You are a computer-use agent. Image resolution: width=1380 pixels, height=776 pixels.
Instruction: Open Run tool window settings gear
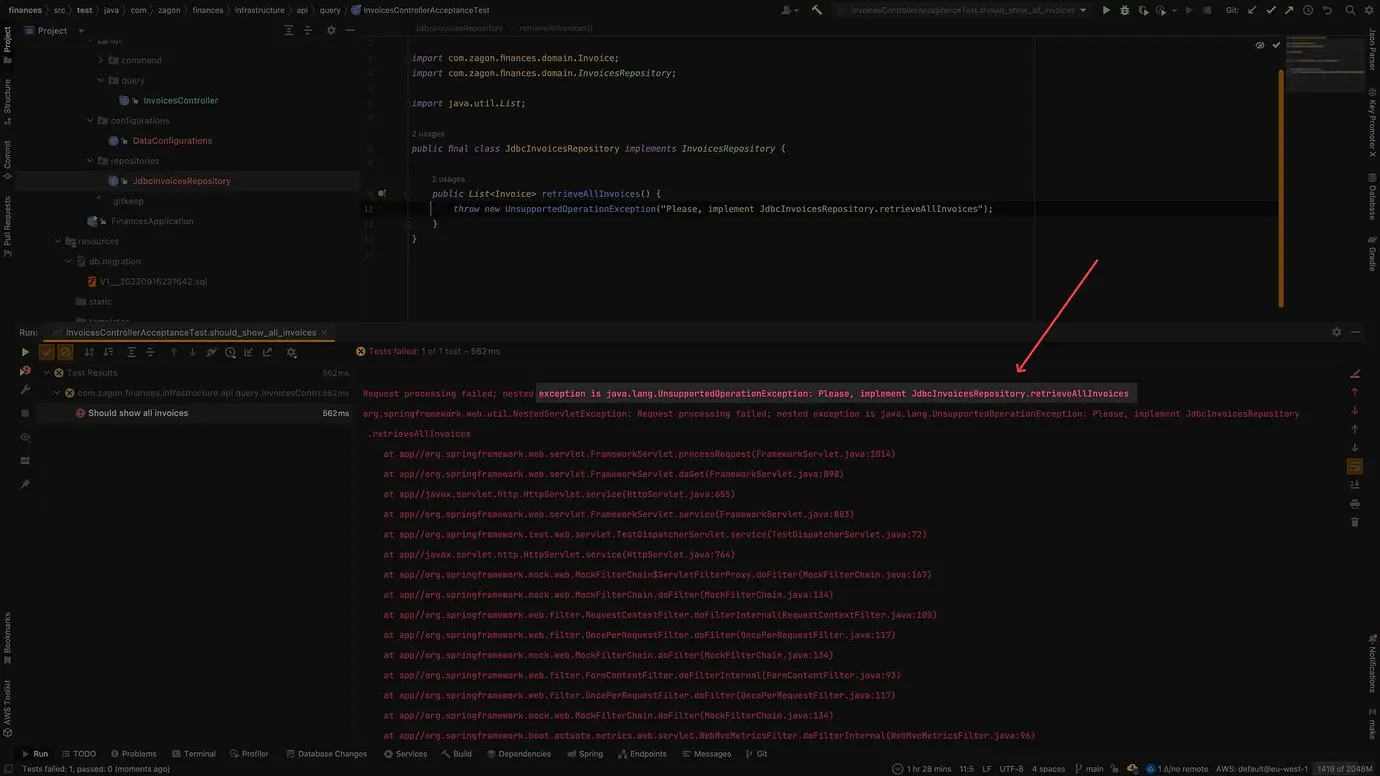(1336, 332)
